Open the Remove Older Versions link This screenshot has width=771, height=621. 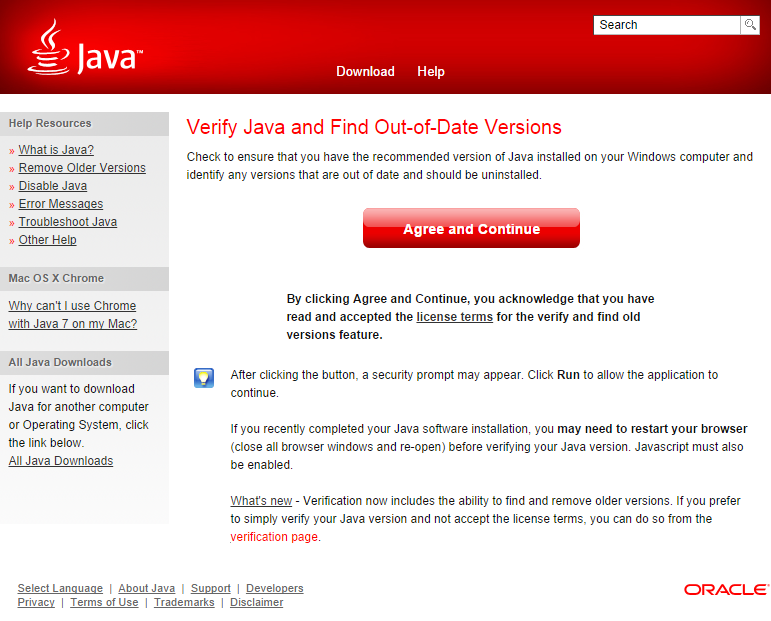coord(82,168)
